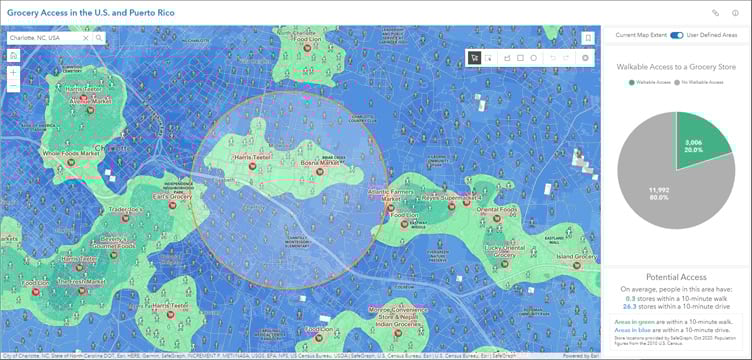Run the location search magnifier

[x=99, y=38]
